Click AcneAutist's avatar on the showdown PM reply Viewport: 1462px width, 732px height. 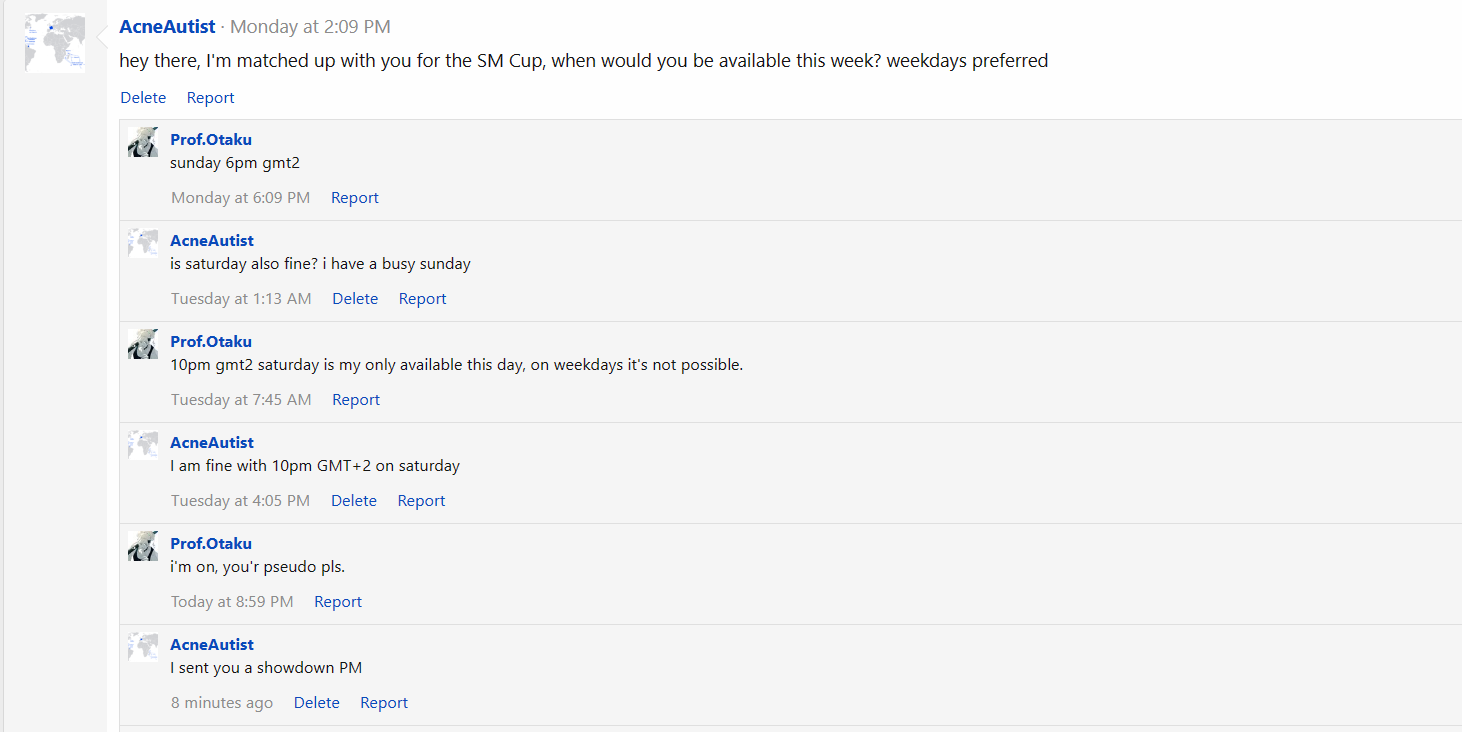click(x=142, y=646)
